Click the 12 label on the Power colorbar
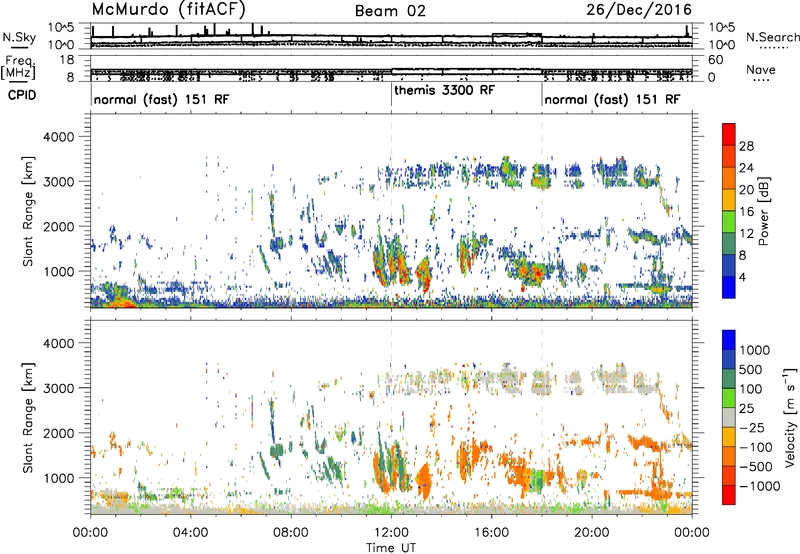The height and width of the screenshot is (554, 800). pyautogui.click(x=746, y=234)
